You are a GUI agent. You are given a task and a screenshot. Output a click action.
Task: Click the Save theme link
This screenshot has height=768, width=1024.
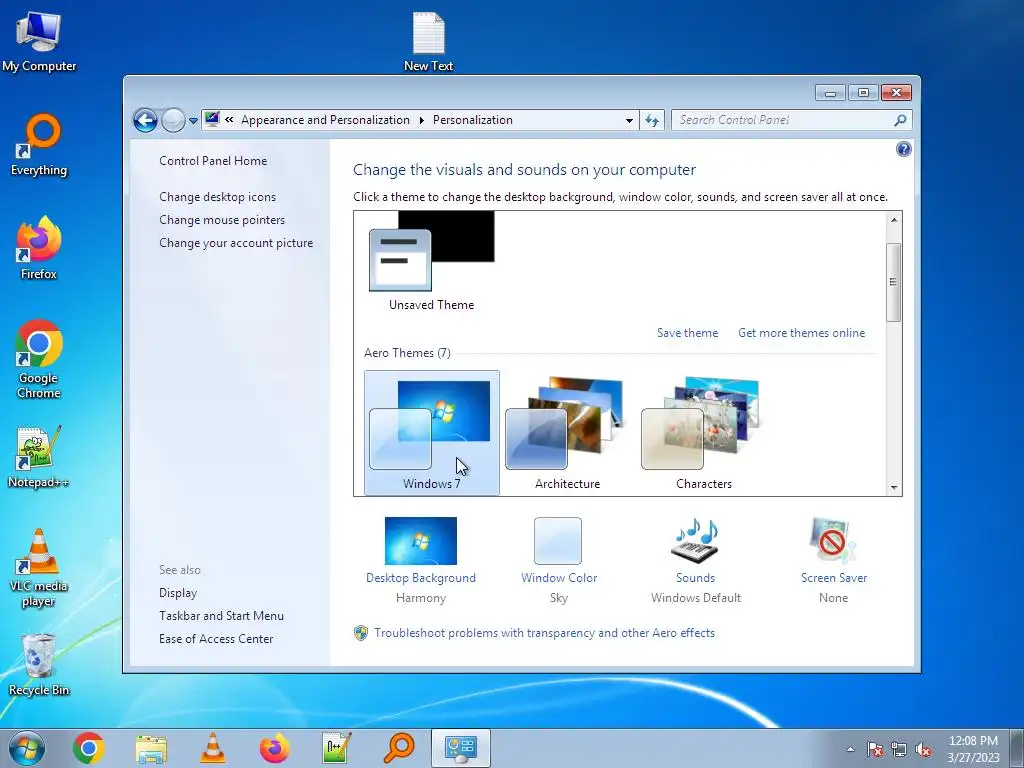point(687,333)
